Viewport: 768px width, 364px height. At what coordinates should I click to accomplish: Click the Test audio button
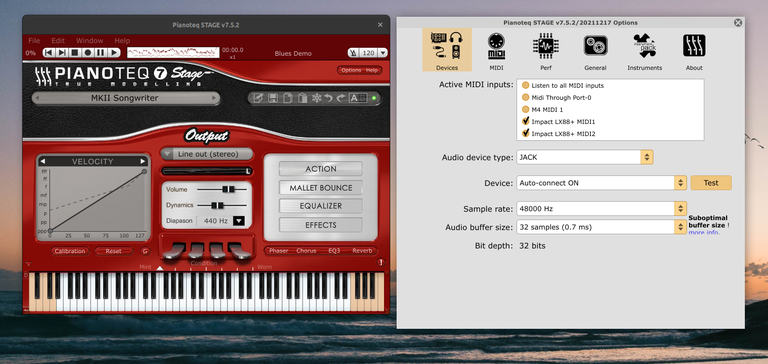click(x=711, y=183)
